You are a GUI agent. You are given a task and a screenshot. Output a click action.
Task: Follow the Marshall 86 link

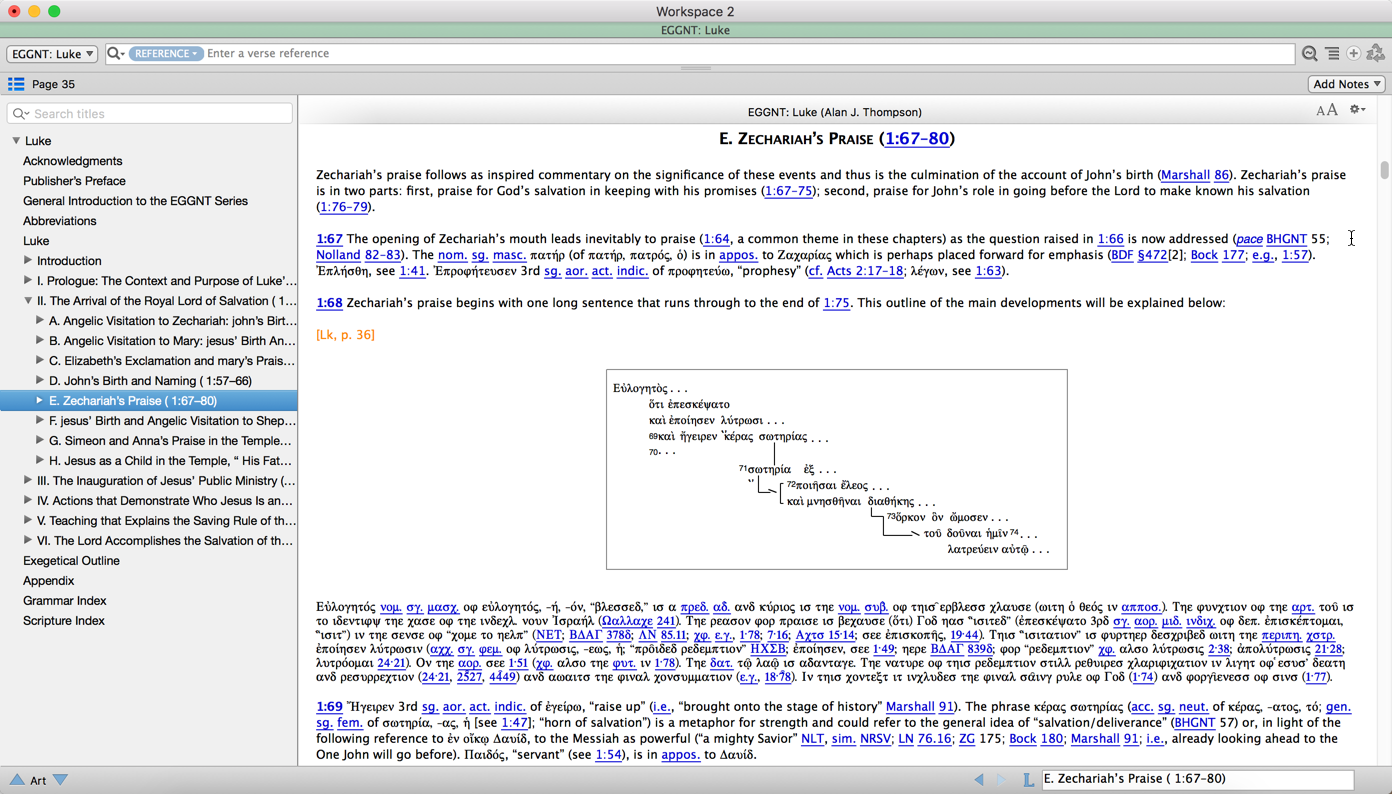tap(1195, 175)
